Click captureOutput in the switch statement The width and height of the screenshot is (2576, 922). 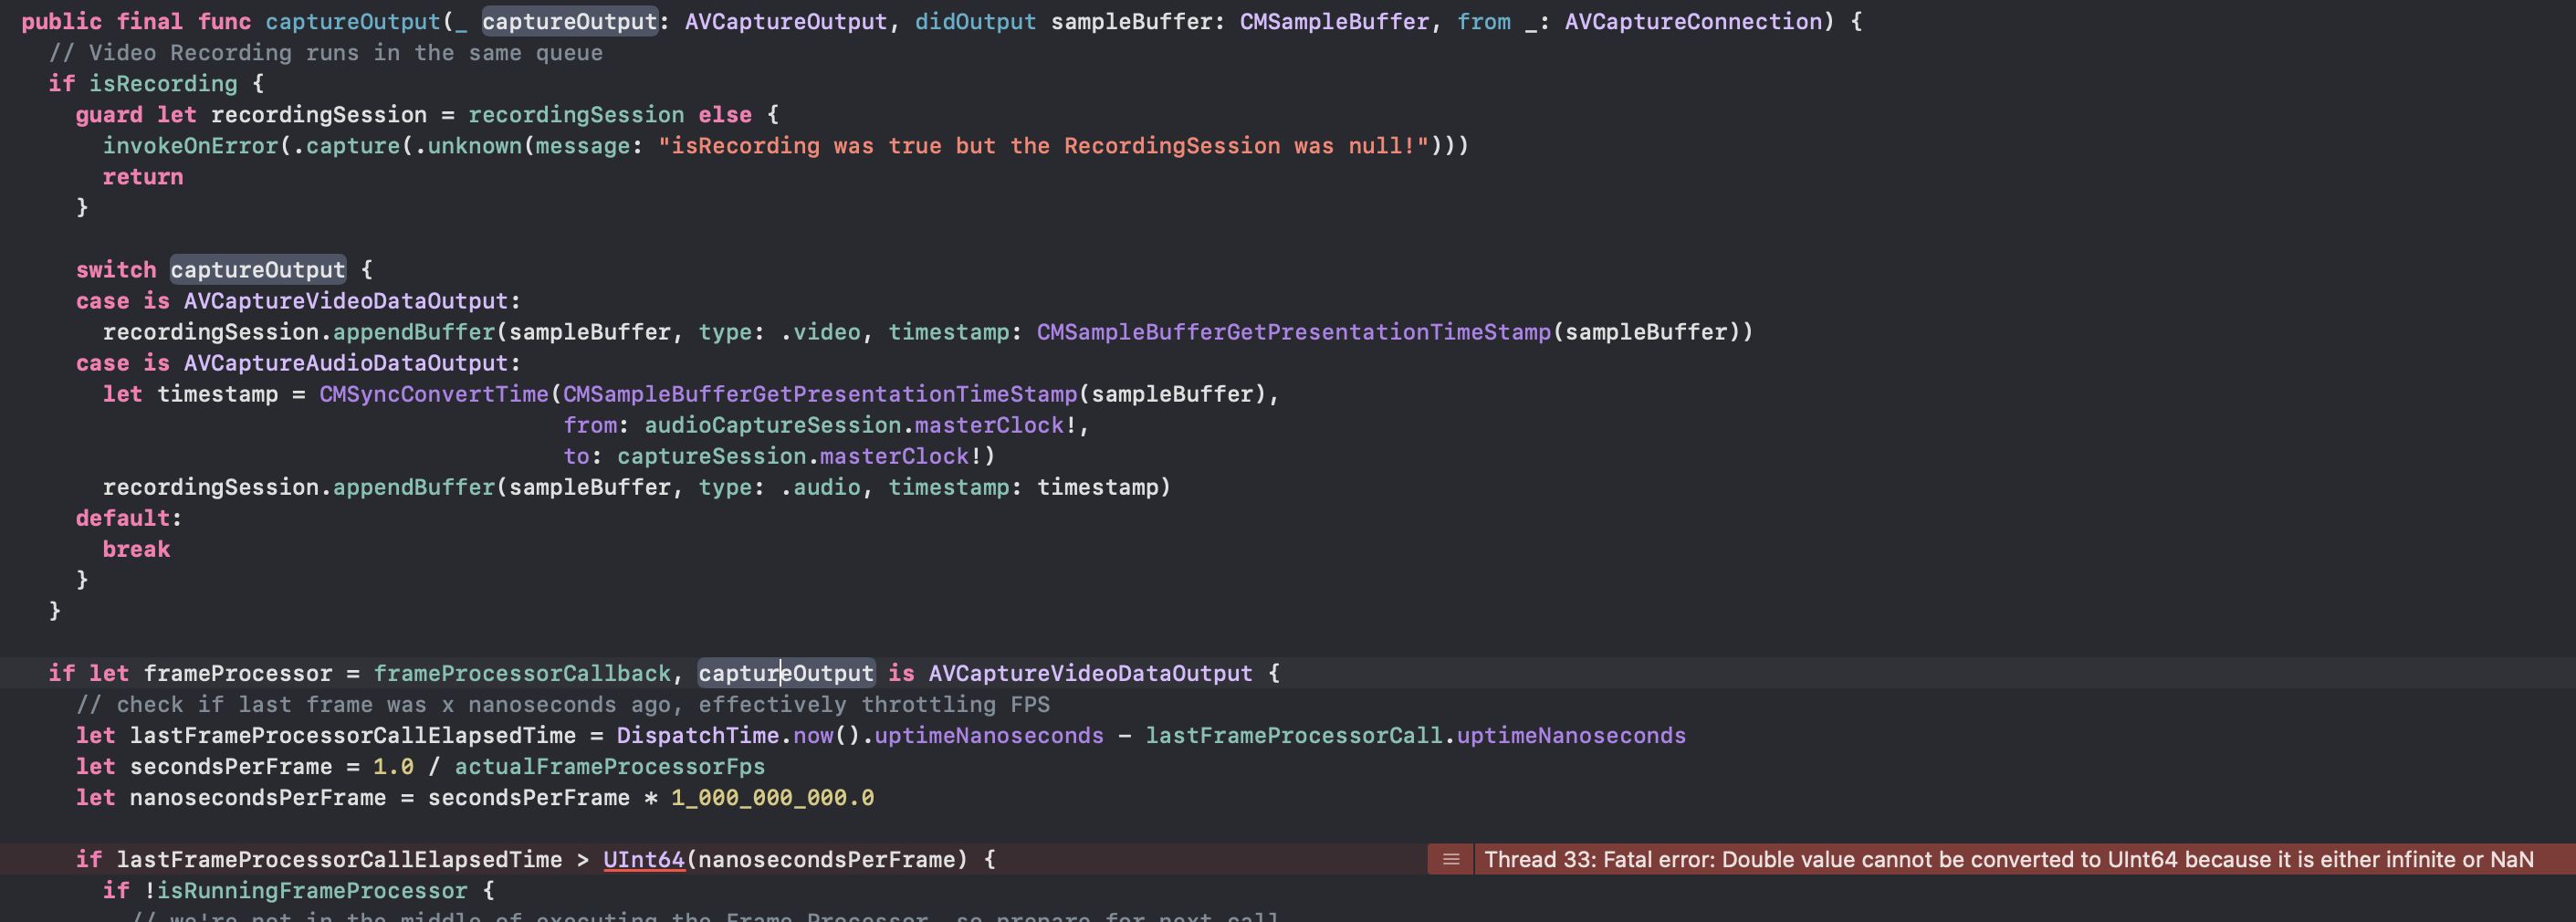coord(258,269)
